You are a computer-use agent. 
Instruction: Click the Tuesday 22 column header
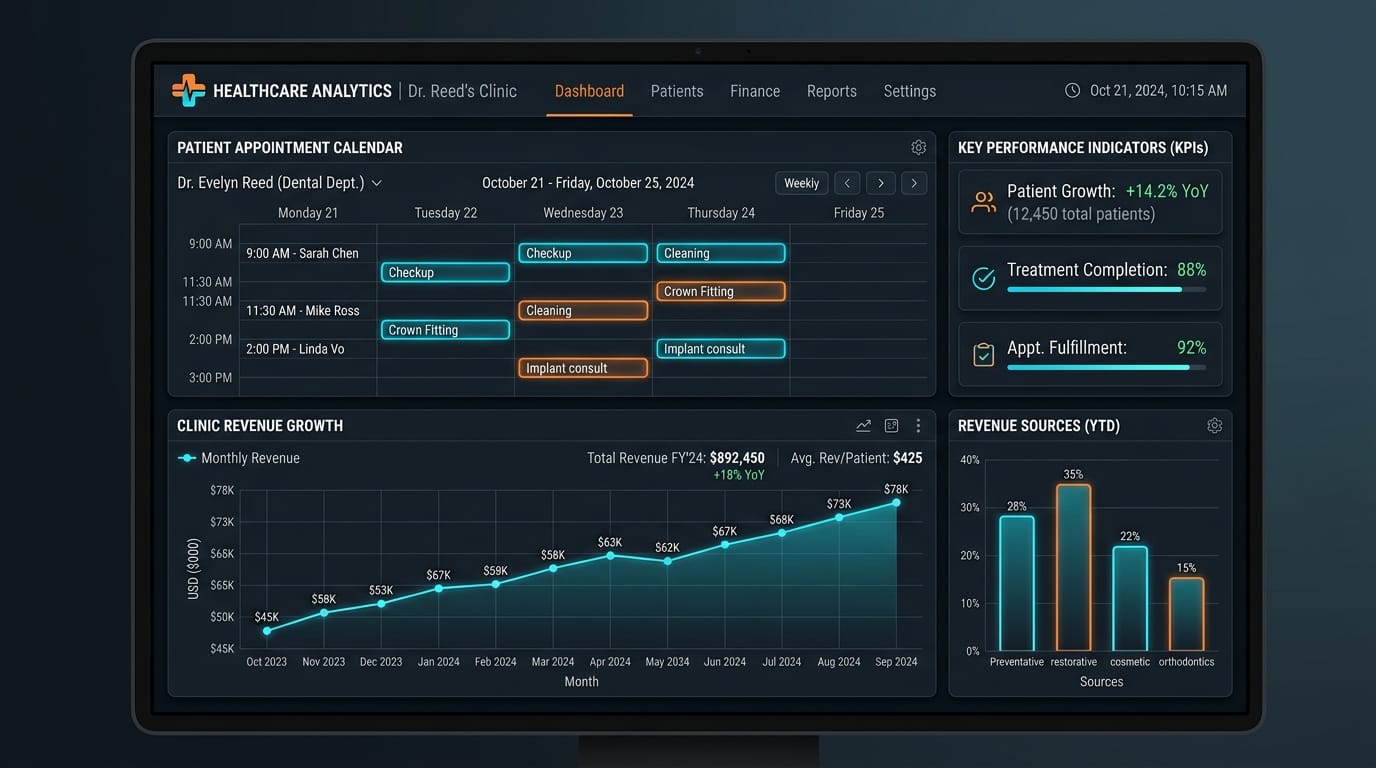[446, 213]
